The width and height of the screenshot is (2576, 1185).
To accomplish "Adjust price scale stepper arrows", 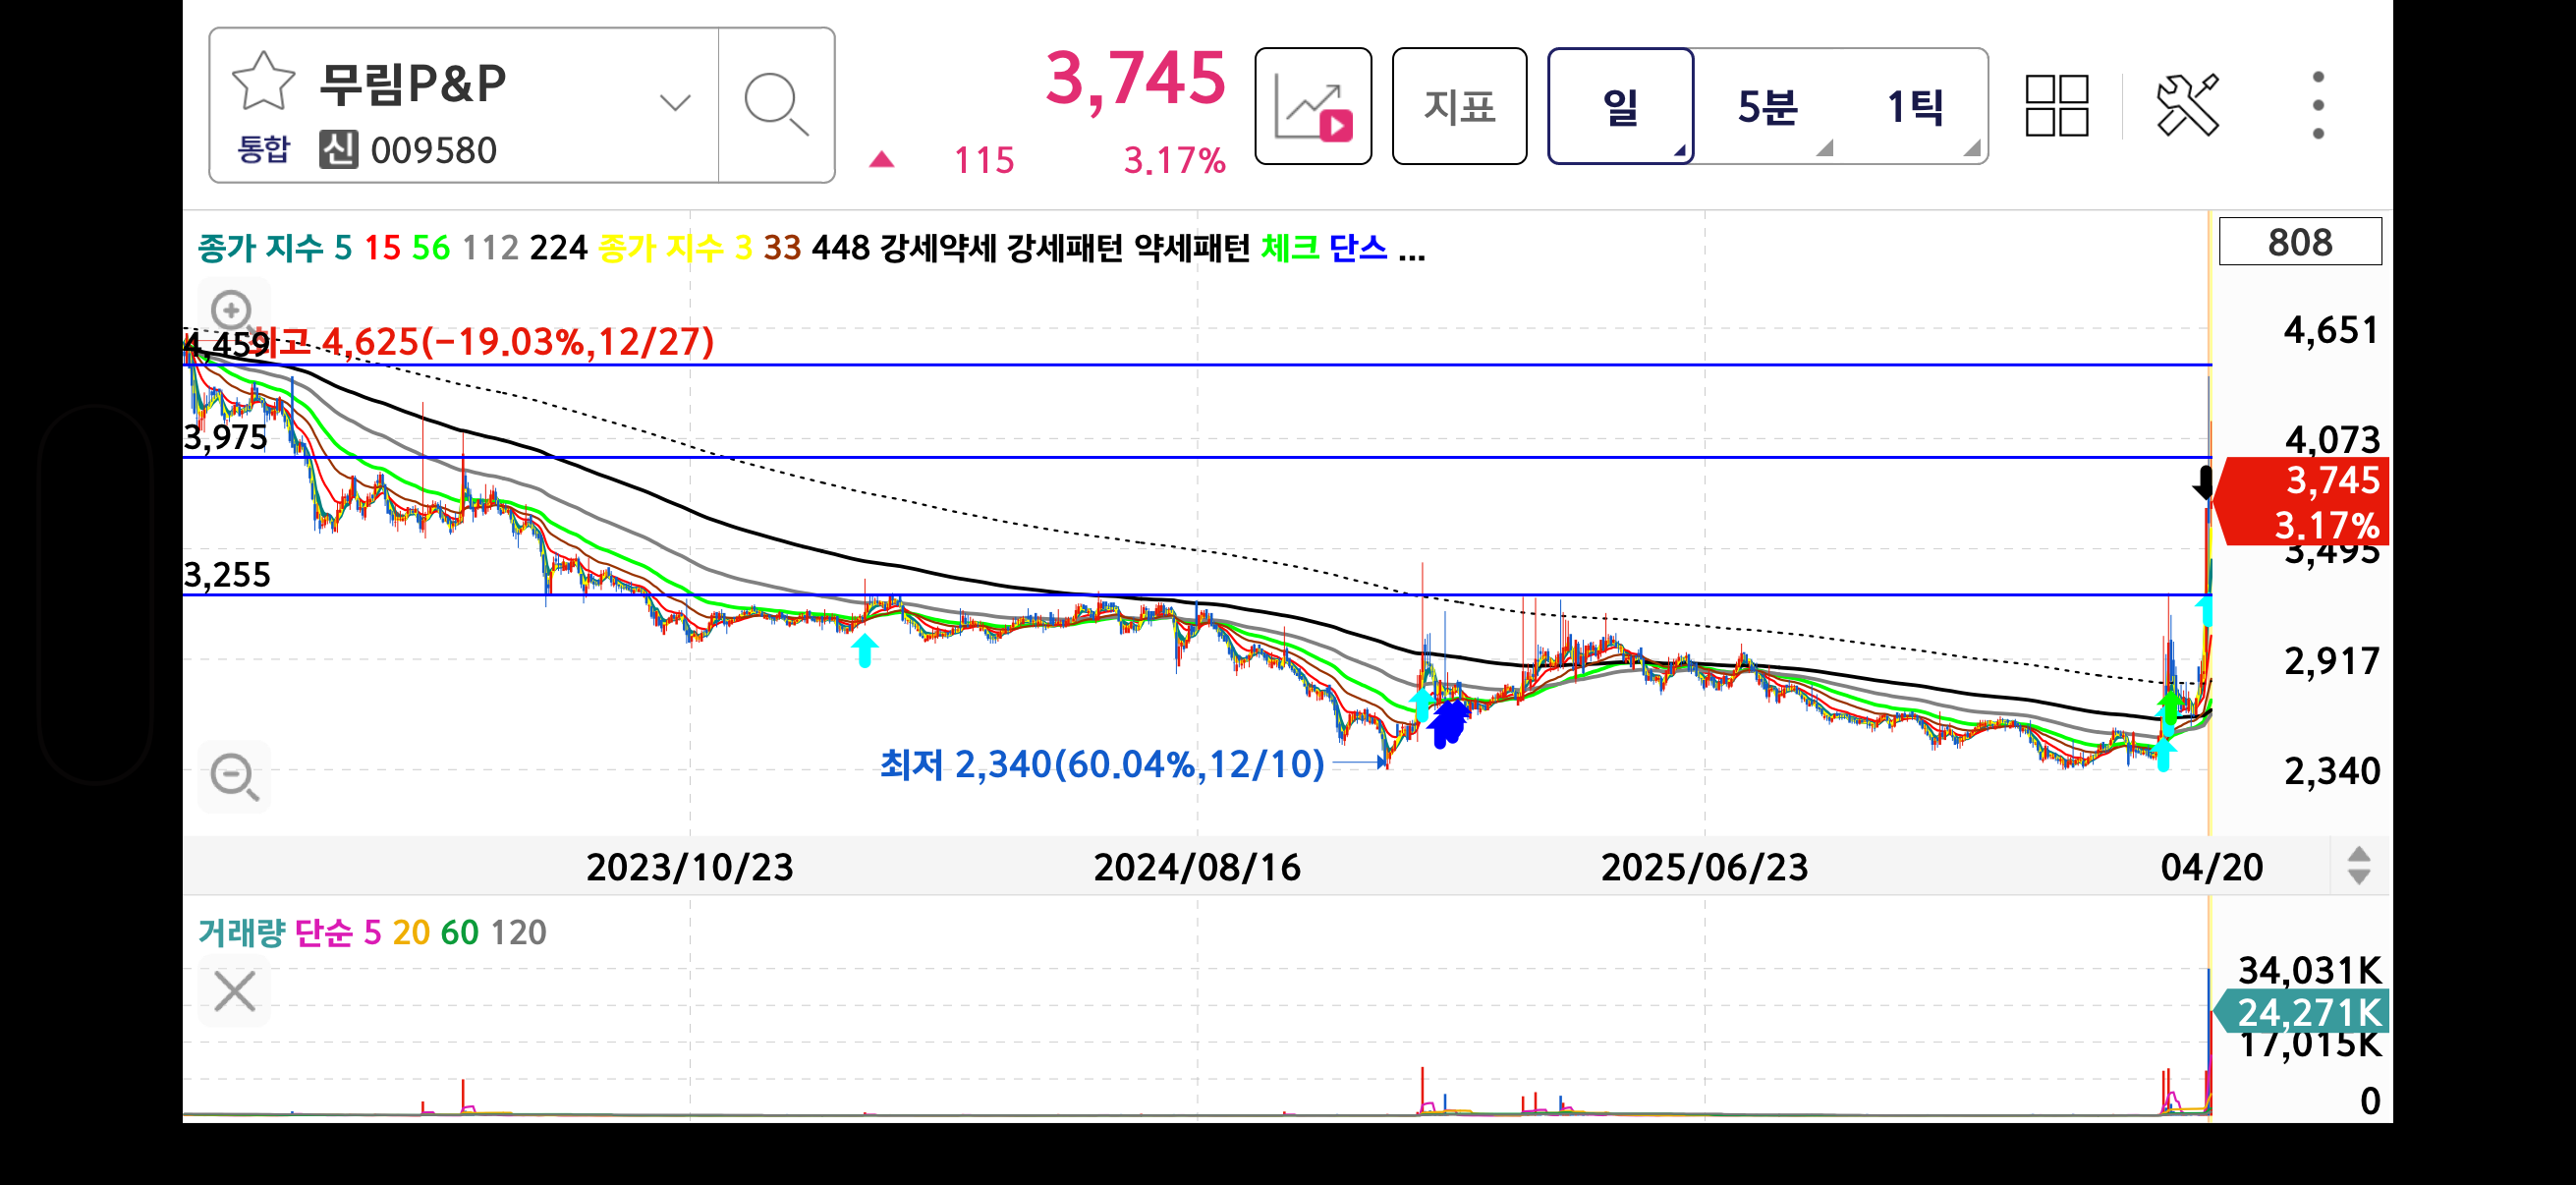I will tap(2359, 866).
